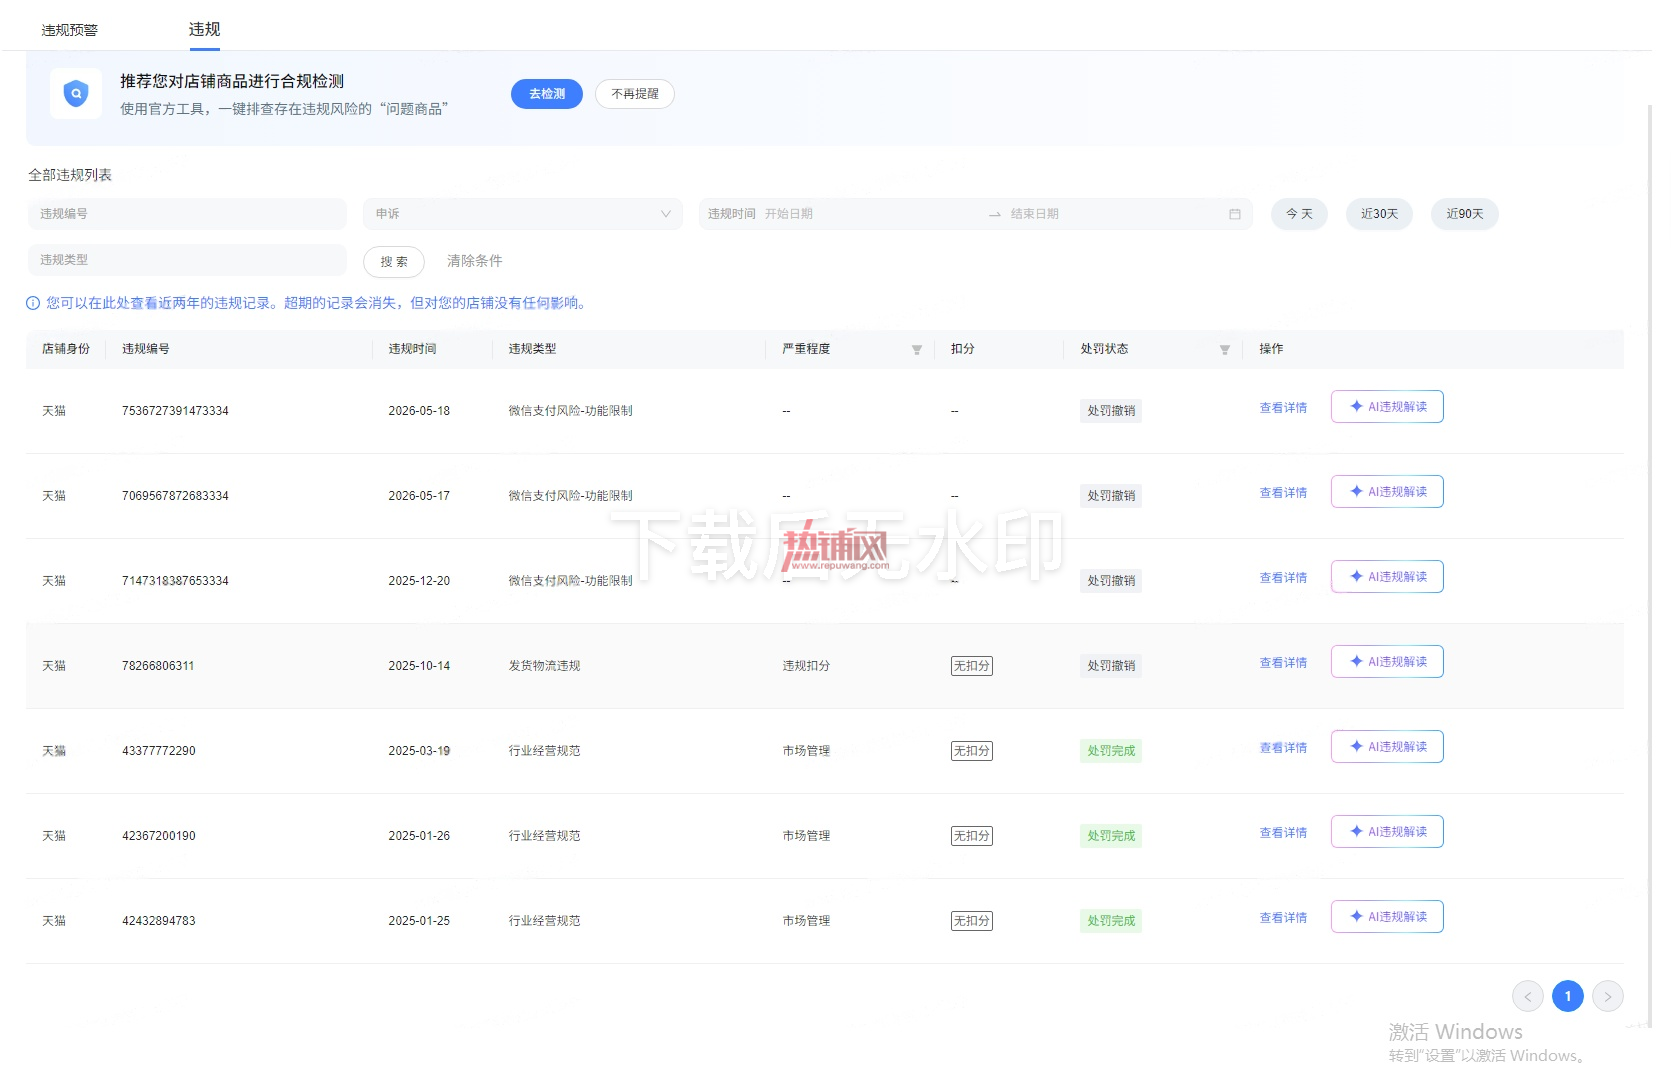Expand the 申诉 dropdown

(523, 214)
